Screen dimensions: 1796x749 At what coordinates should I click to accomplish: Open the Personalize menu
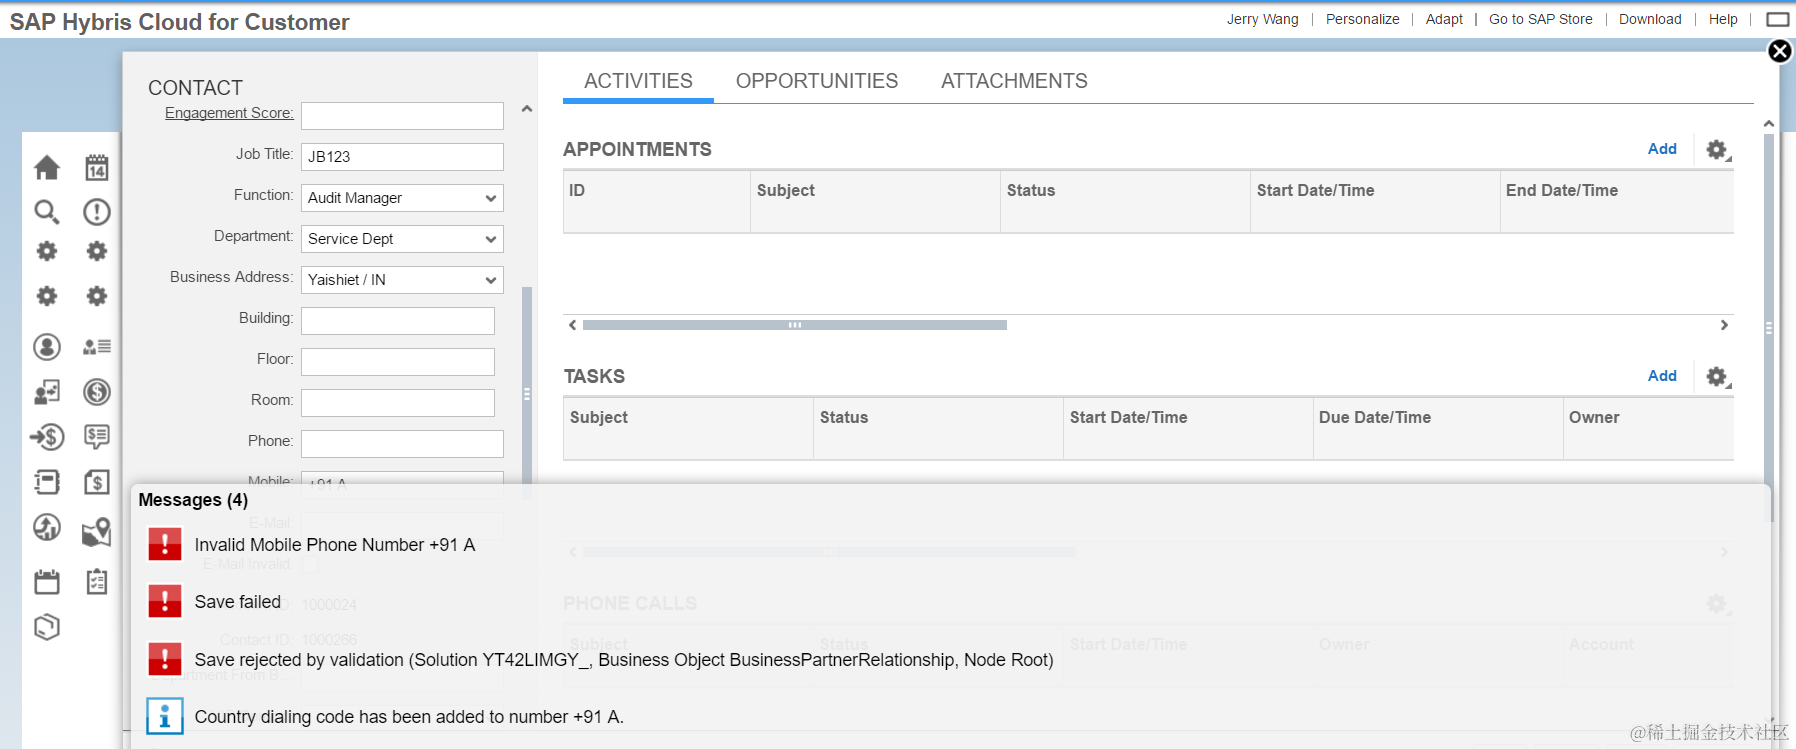coord(1362,19)
